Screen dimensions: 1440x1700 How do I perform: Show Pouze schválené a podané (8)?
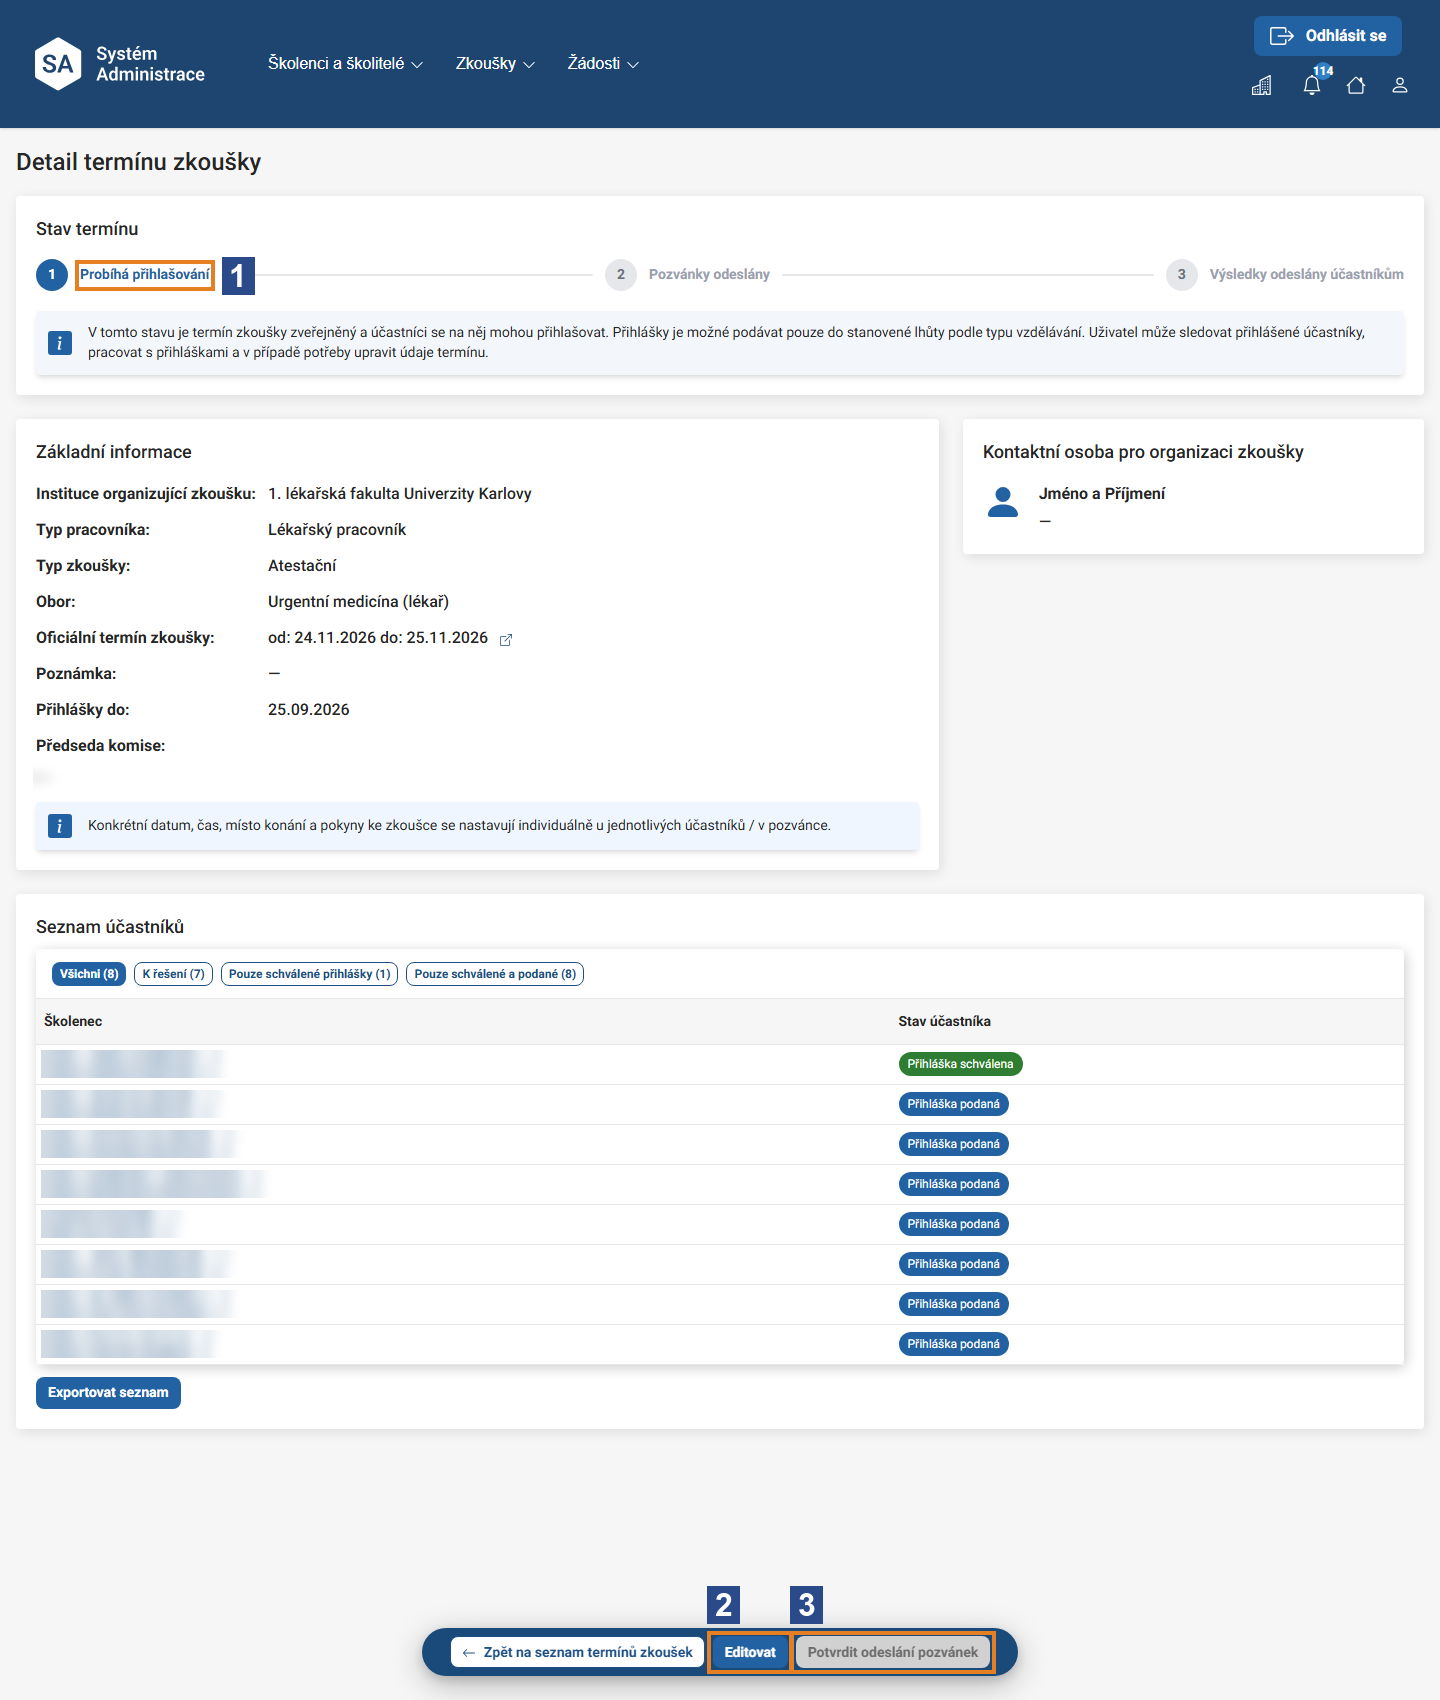(x=495, y=974)
